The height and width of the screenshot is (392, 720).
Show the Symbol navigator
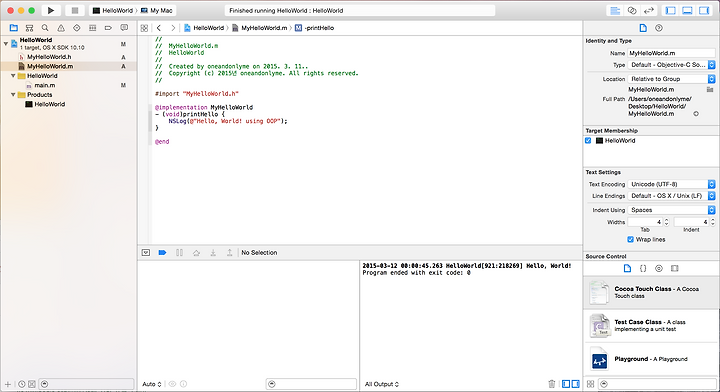point(29,28)
